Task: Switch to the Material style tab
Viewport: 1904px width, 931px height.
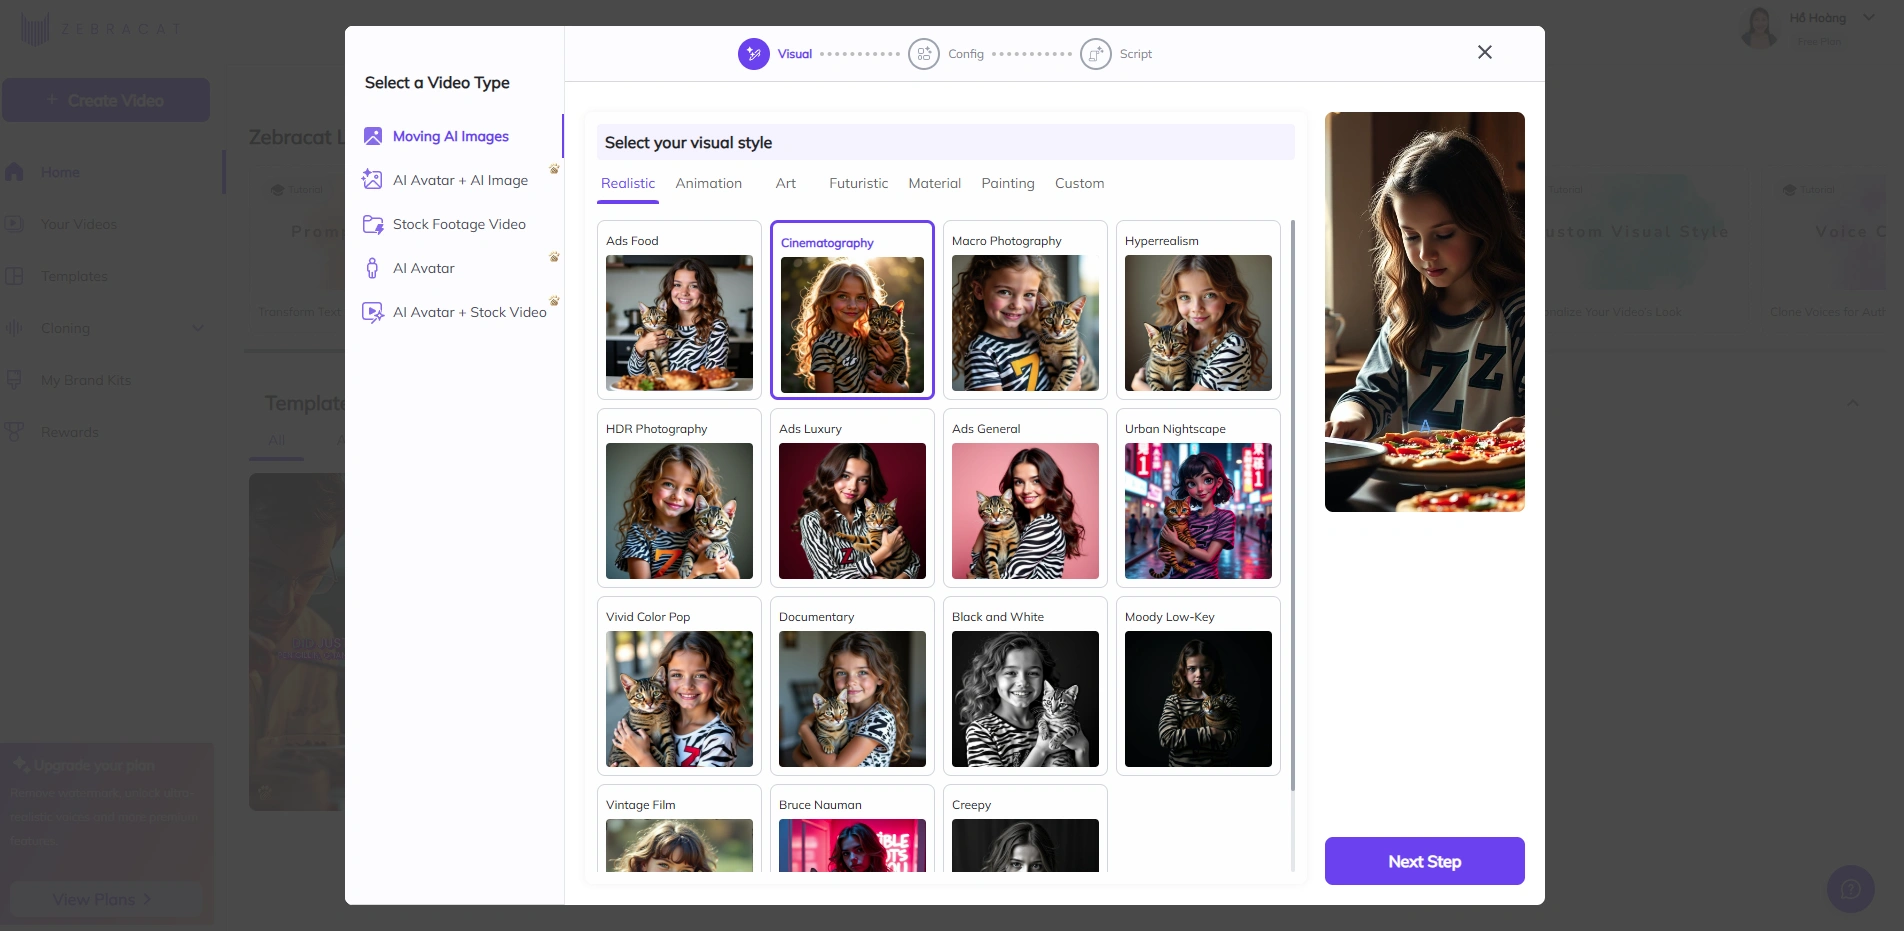Action: click(x=935, y=183)
